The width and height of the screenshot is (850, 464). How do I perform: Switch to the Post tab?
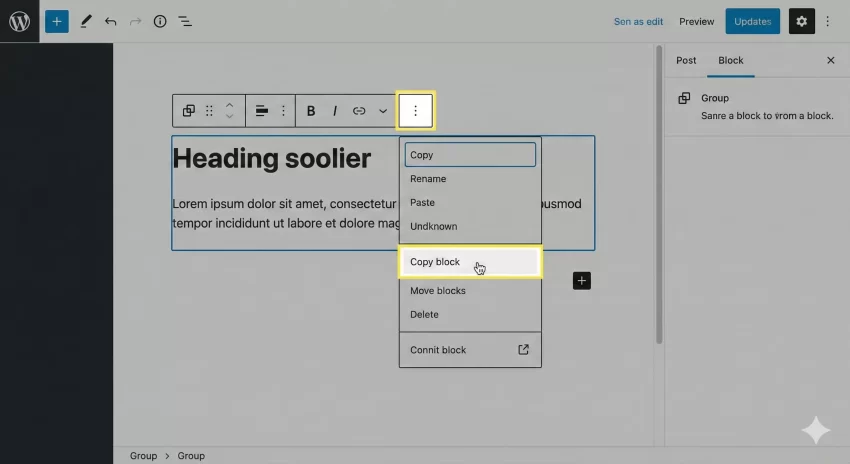[x=686, y=60]
